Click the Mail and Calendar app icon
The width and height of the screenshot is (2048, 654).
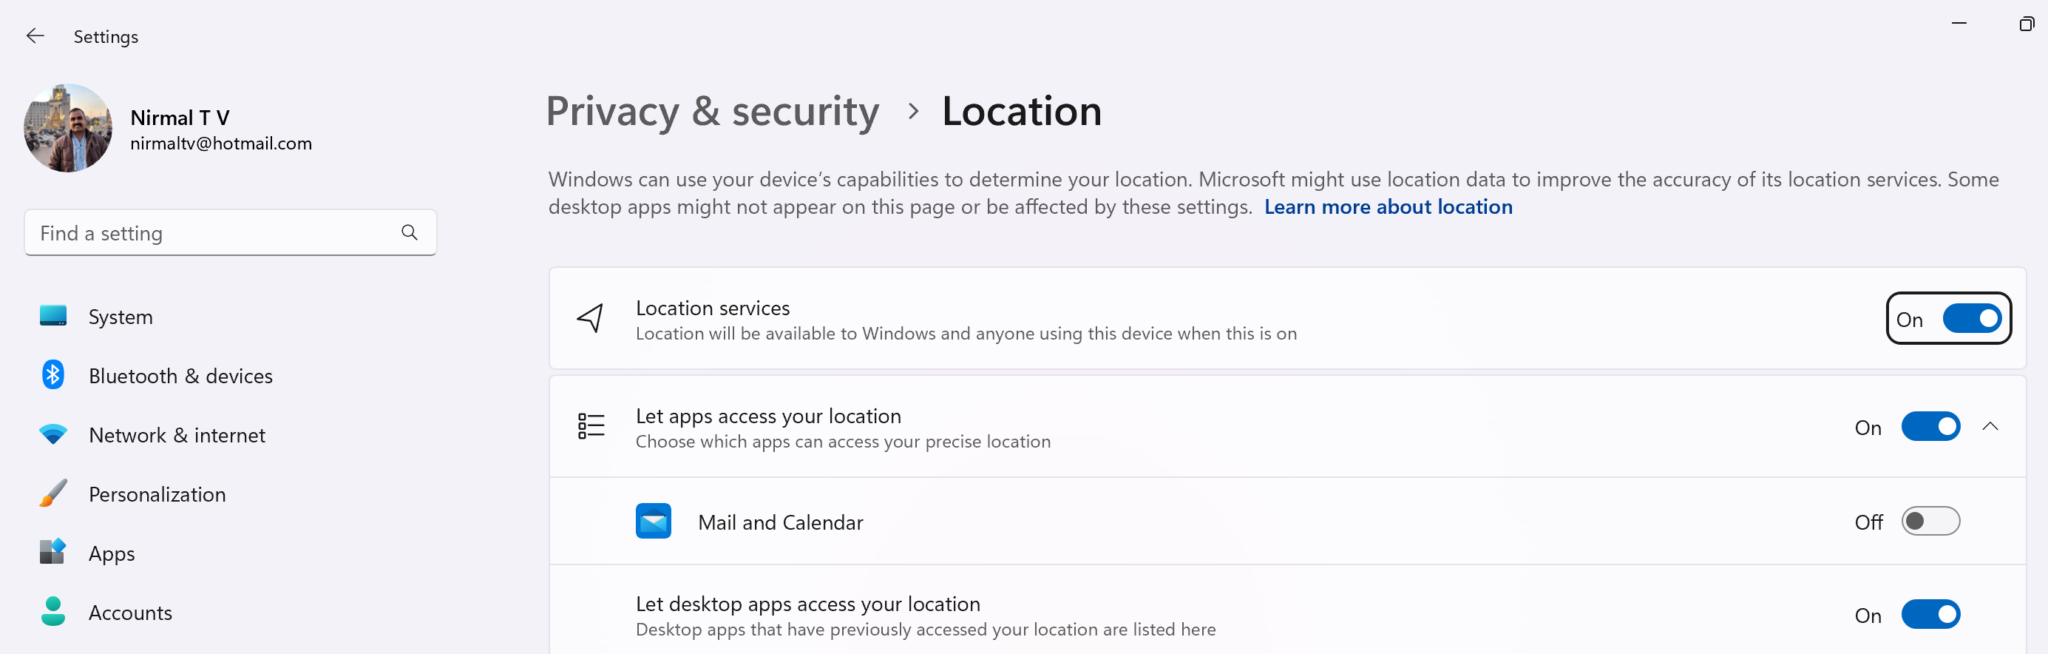click(x=654, y=521)
